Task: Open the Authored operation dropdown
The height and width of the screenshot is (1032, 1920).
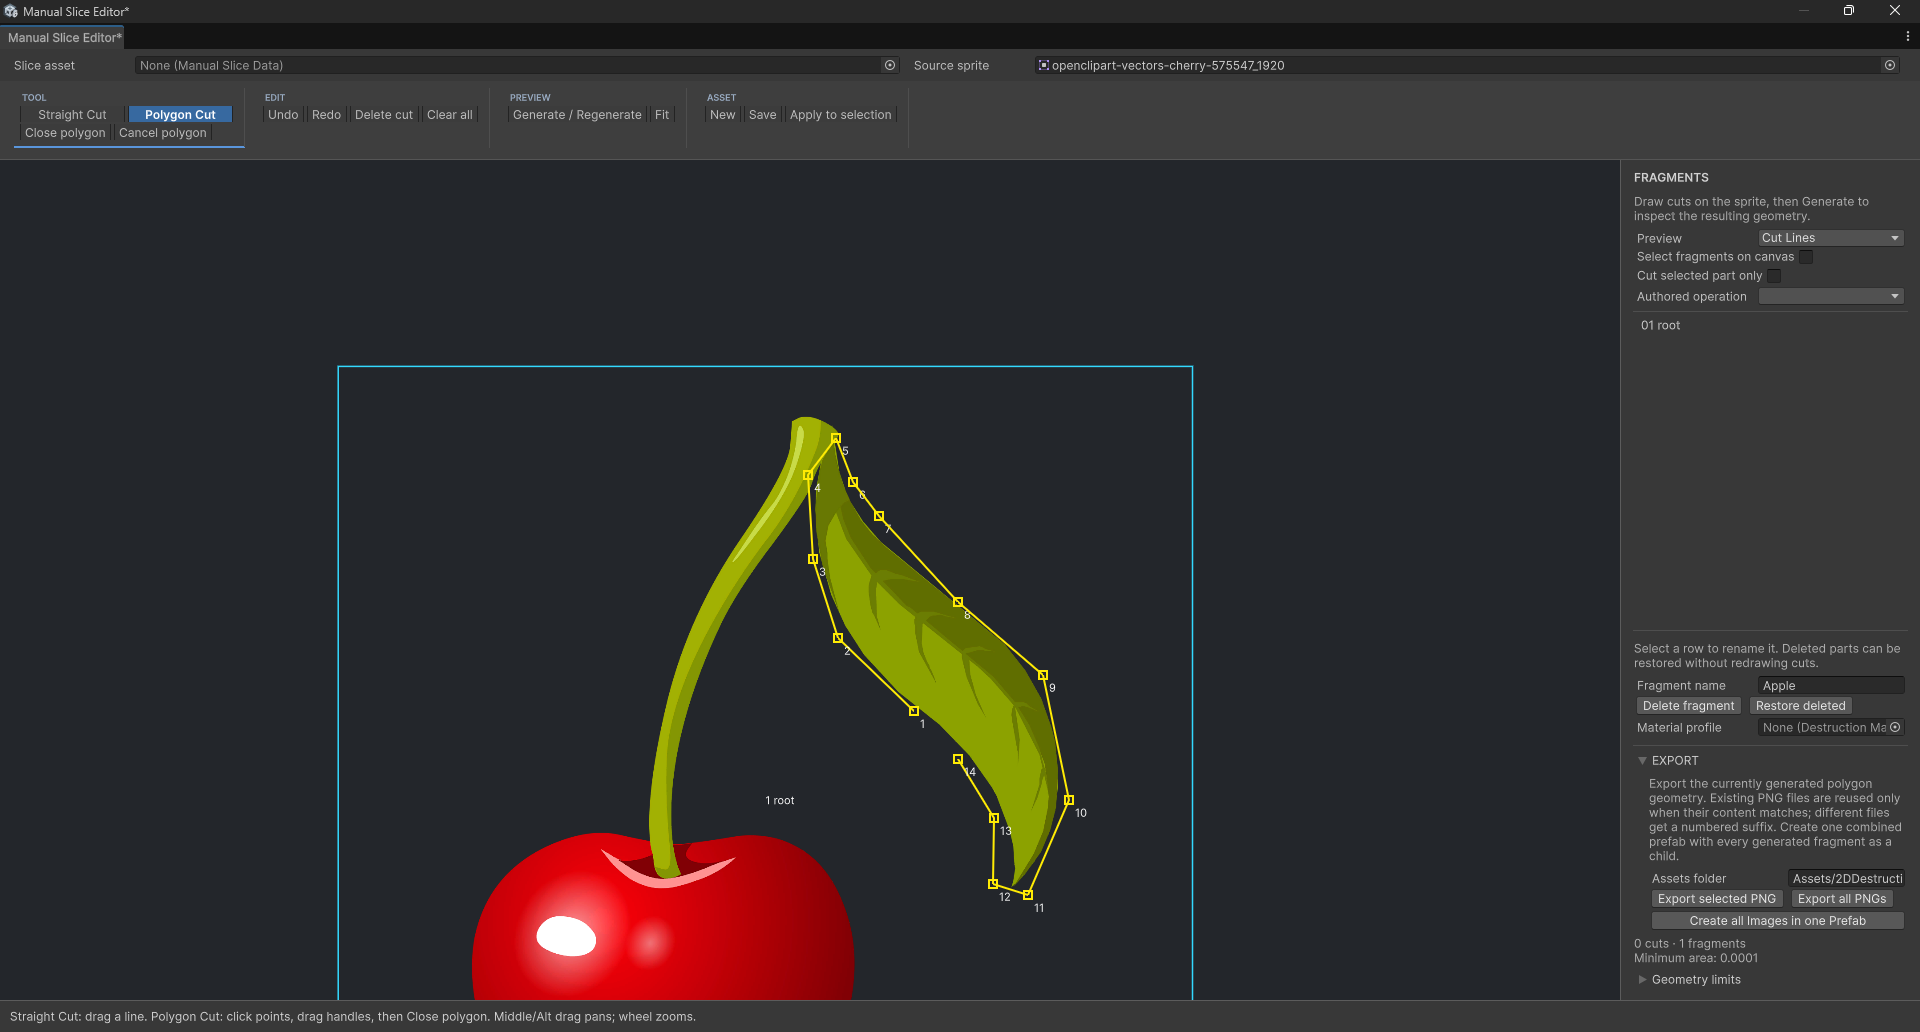Action: 1831,296
